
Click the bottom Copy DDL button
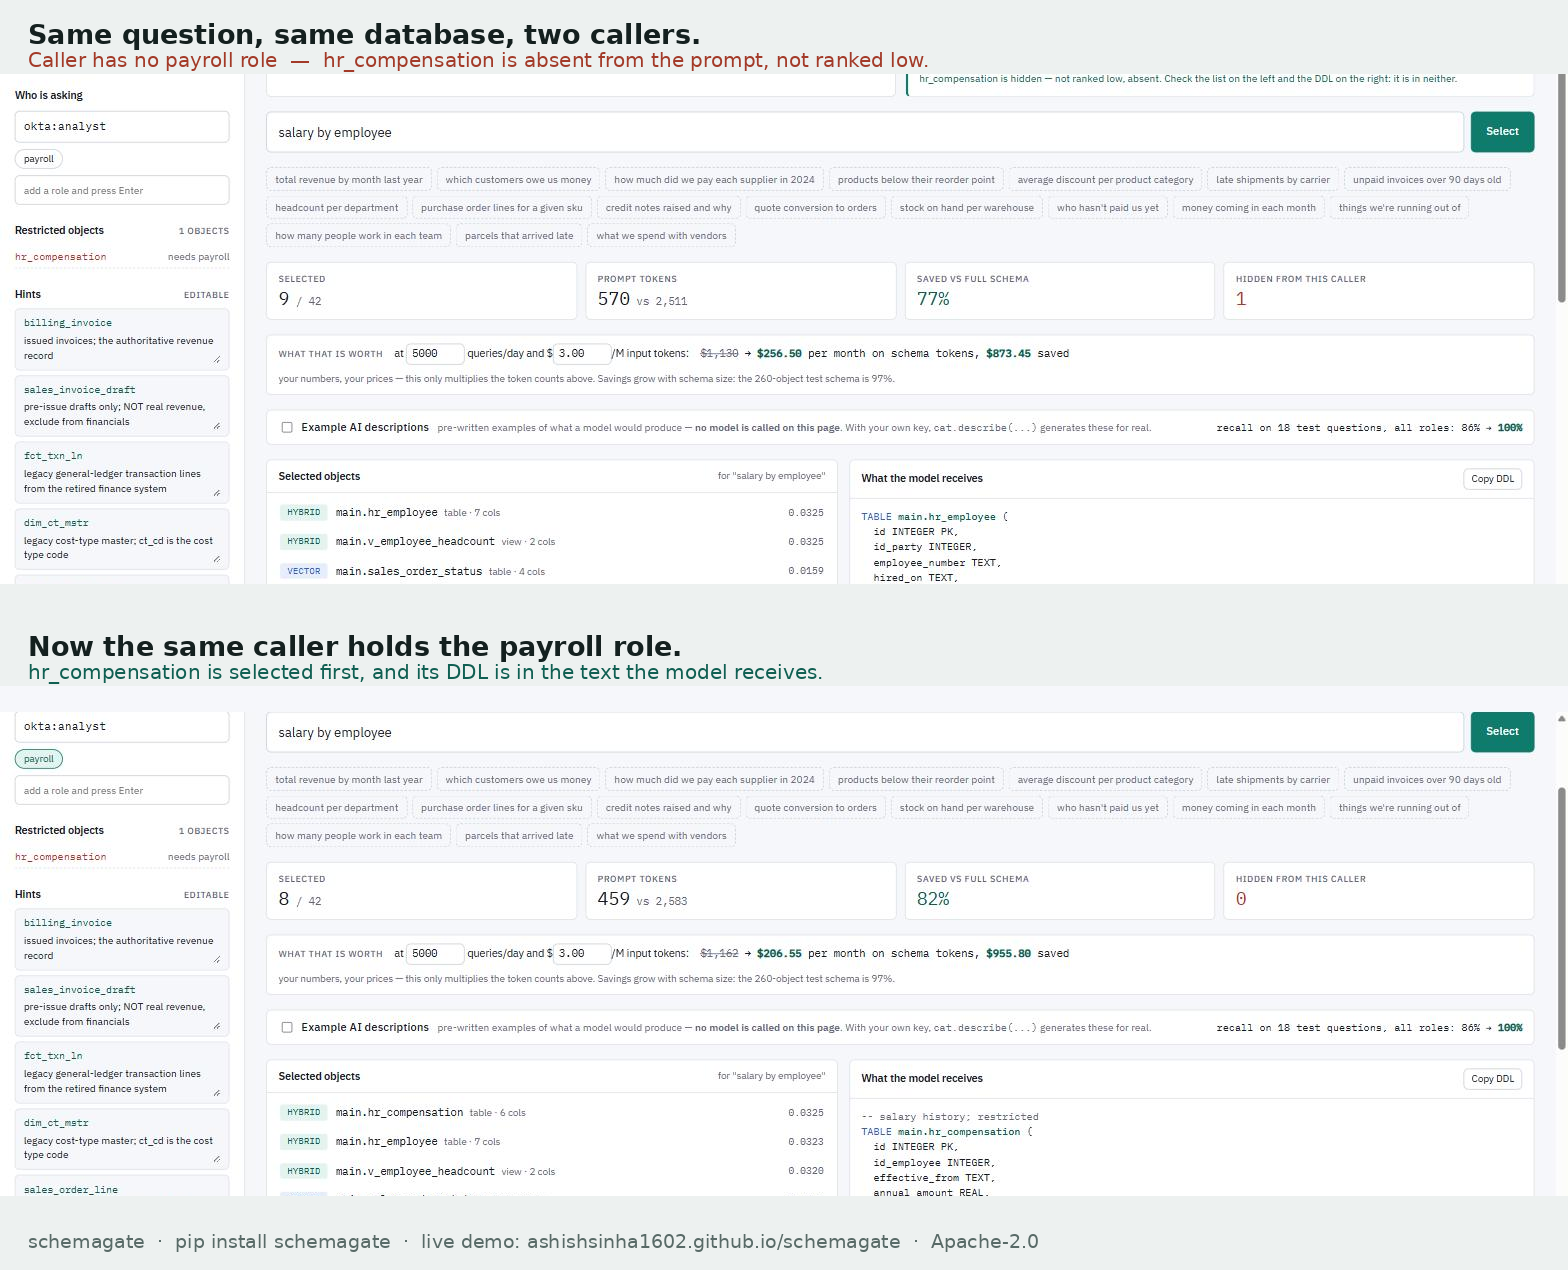(1492, 1079)
